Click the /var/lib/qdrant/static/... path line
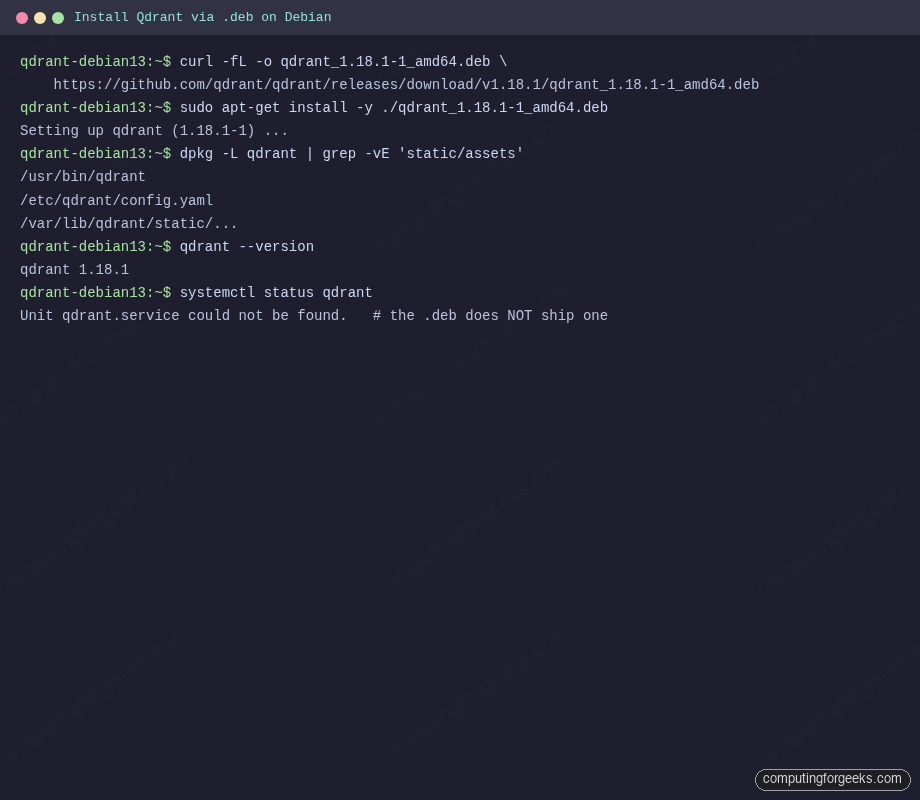The height and width of the screenshot is (800, 920). click(x=128, y=224)
